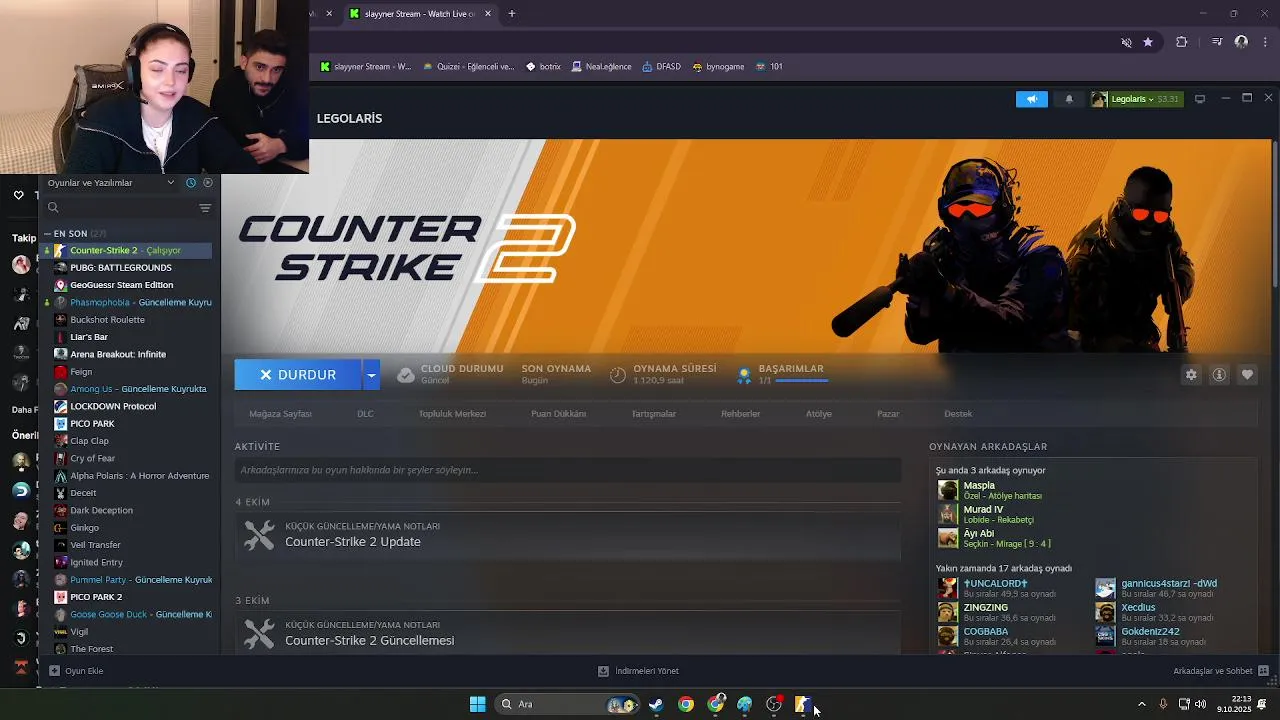Select Counter-Strike 2 in library list

pos(126,250)
